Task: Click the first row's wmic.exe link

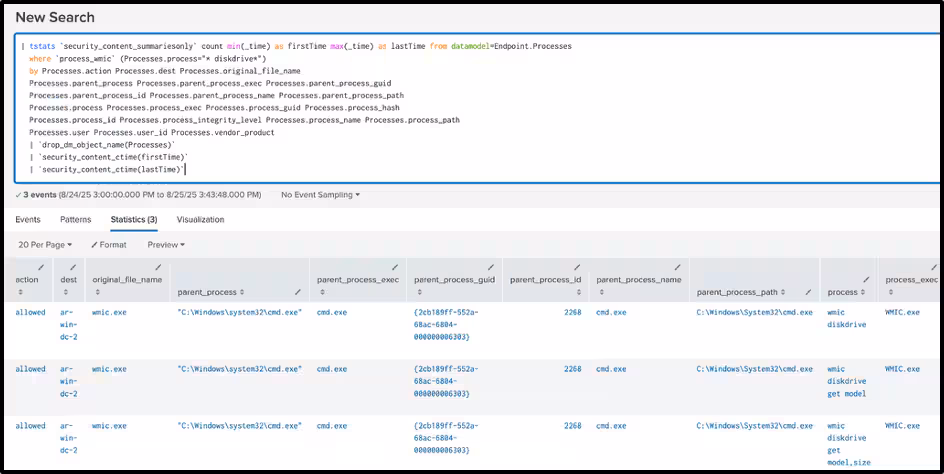Action: pos(109,312)
